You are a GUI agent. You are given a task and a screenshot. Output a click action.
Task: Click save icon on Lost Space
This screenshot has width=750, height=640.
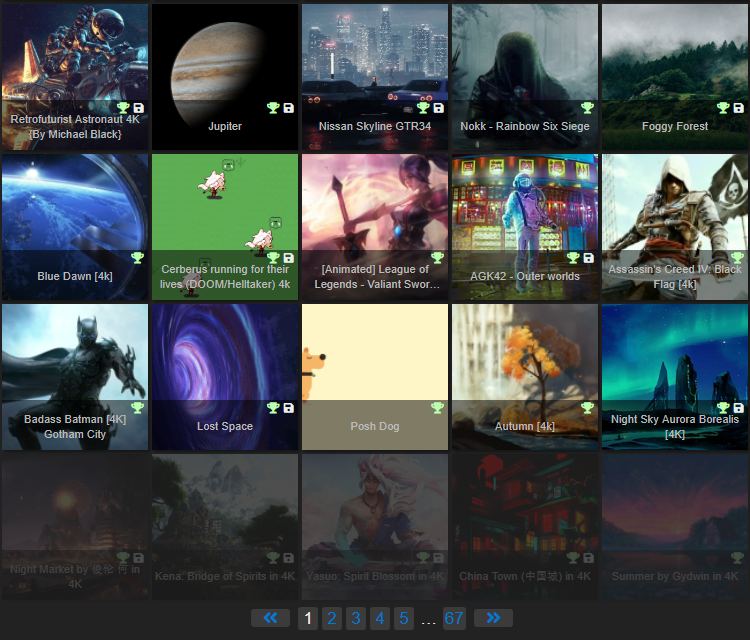[288, 408]
